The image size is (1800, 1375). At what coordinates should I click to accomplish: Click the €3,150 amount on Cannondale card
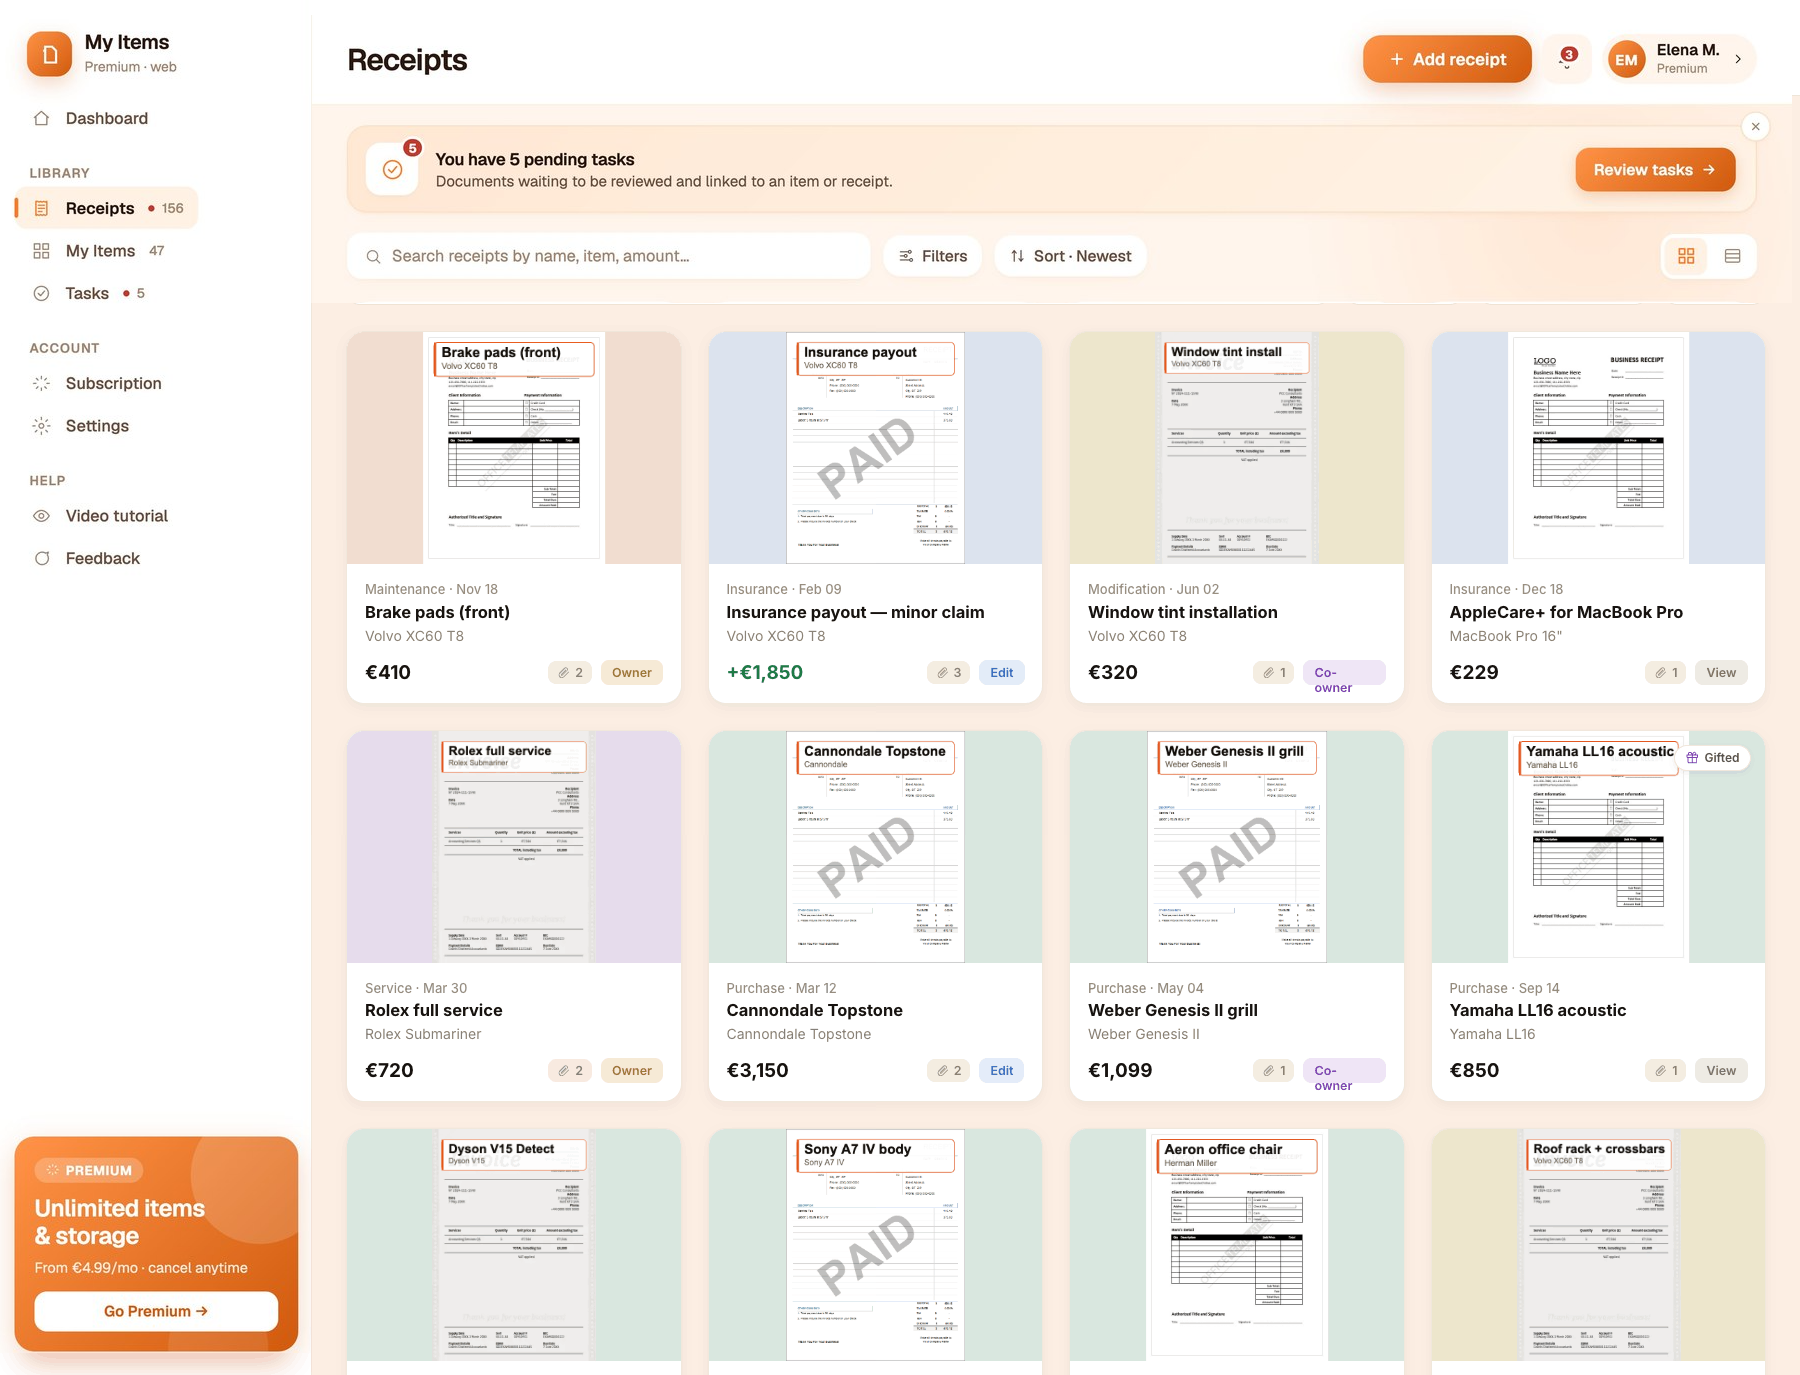click(757, 1070)
